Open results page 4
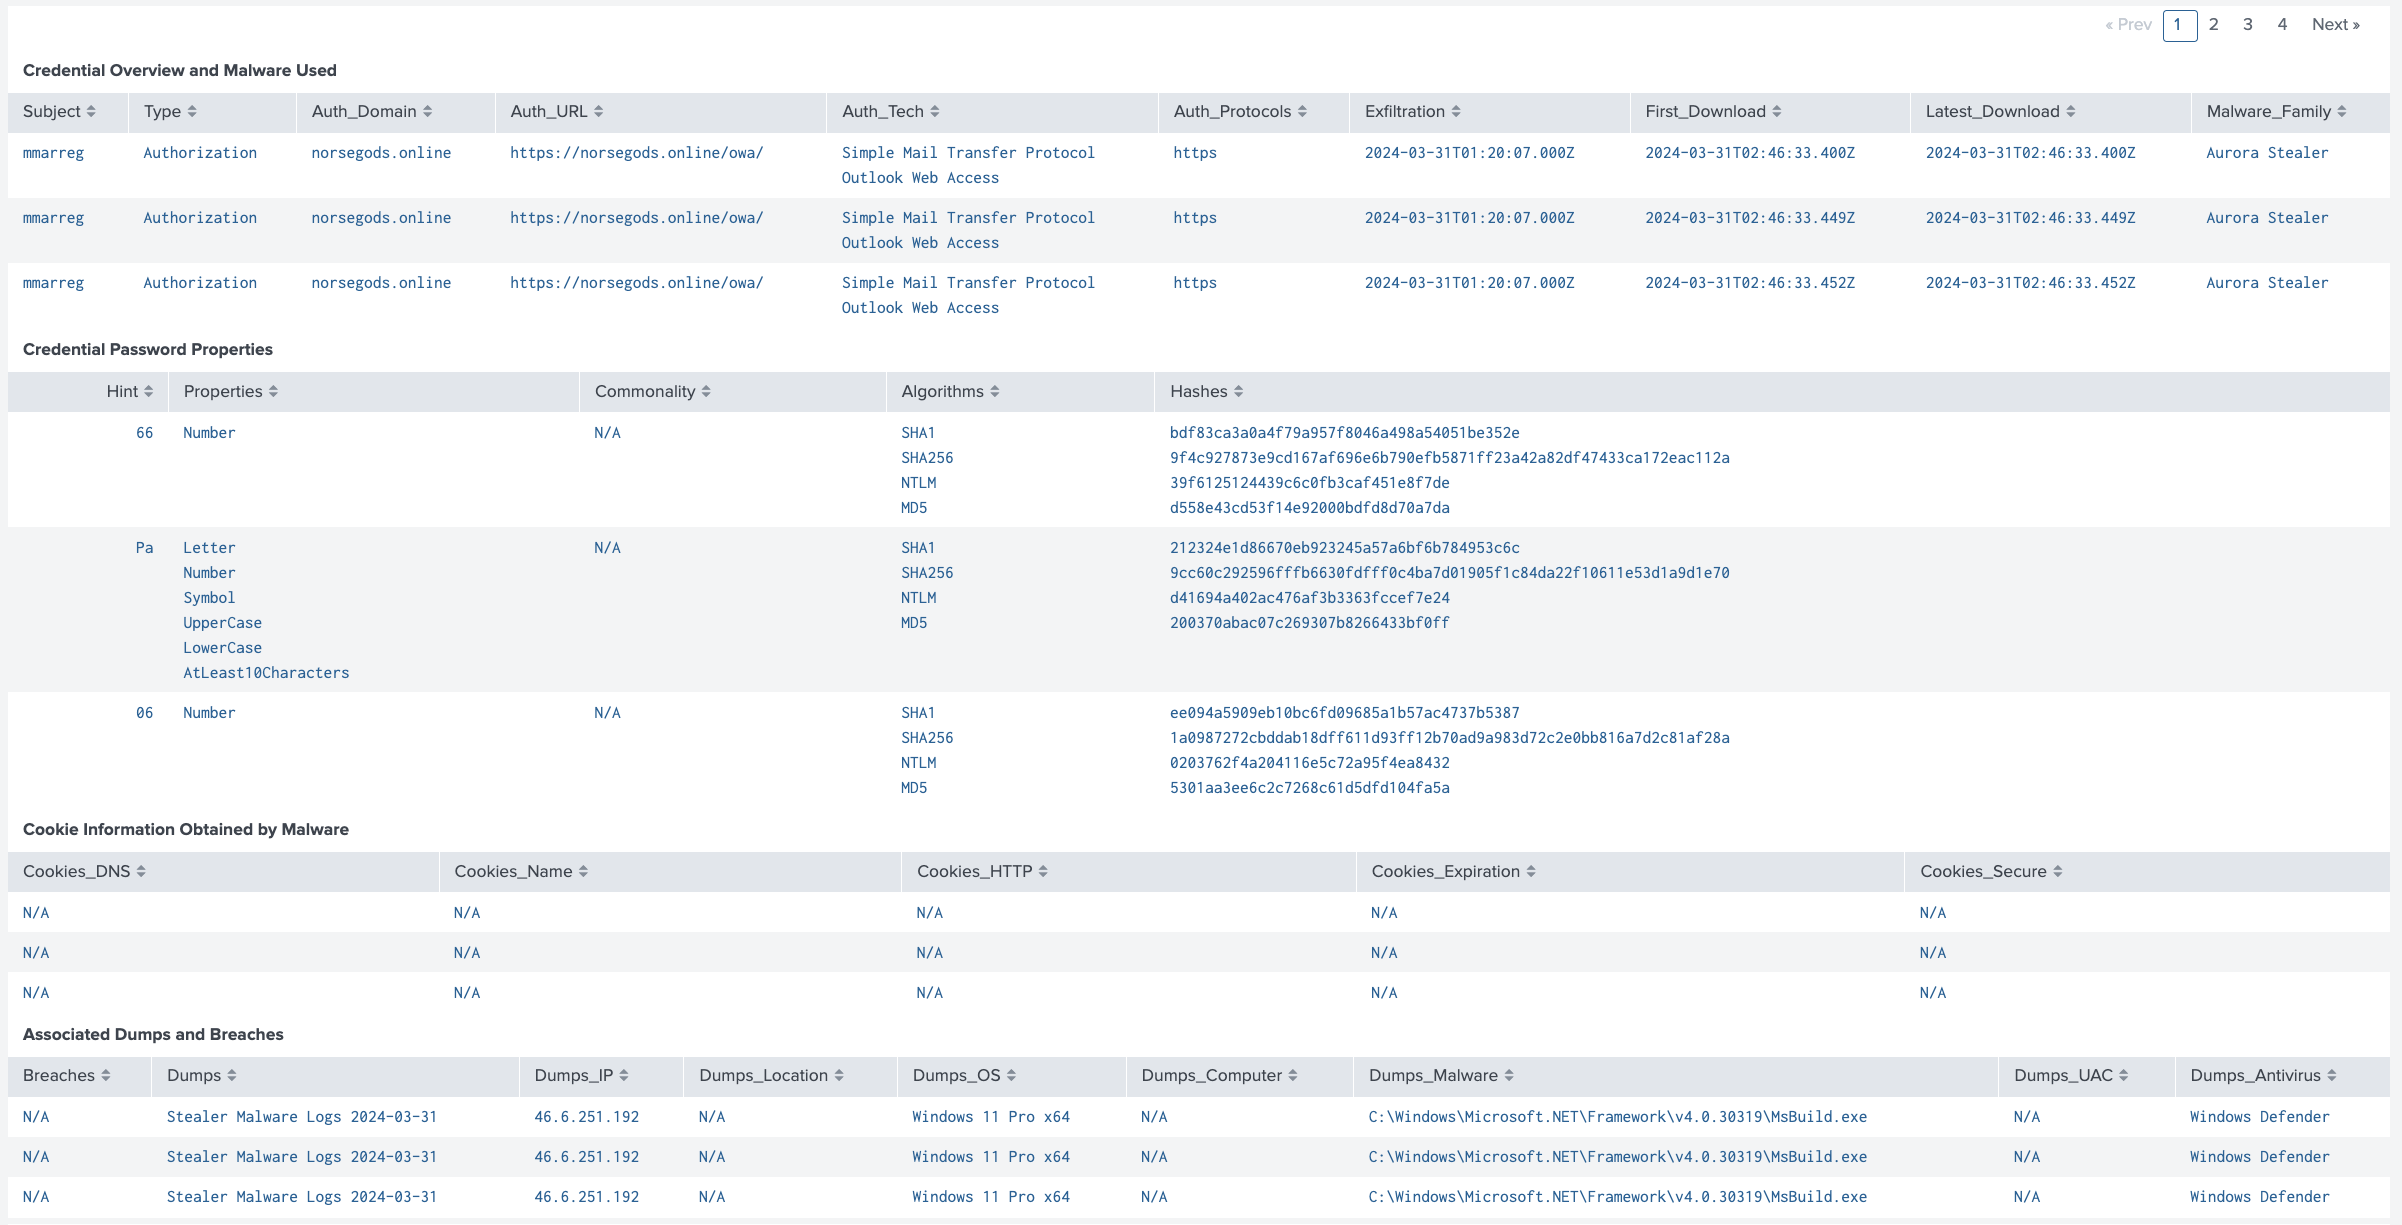Screen dimensions: 2402x1225 (x=2282, y=25)
